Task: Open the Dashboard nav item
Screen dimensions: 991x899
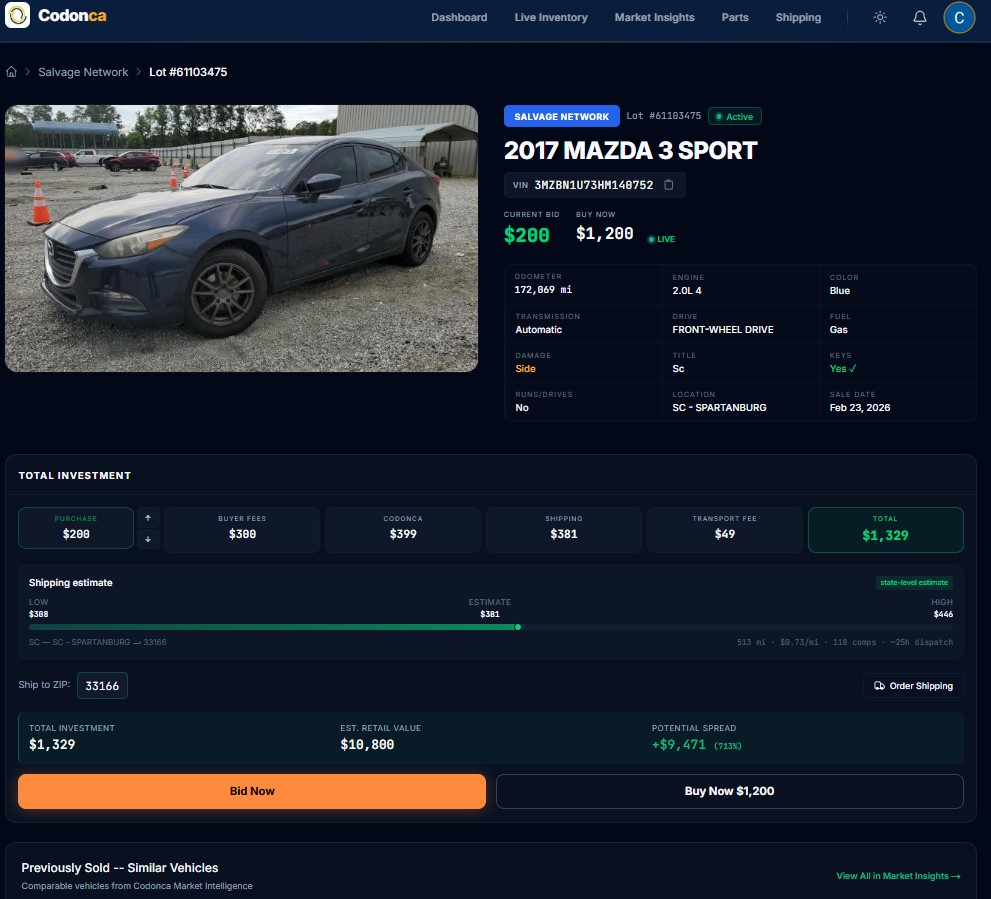Action: click(x=459, y=17)
